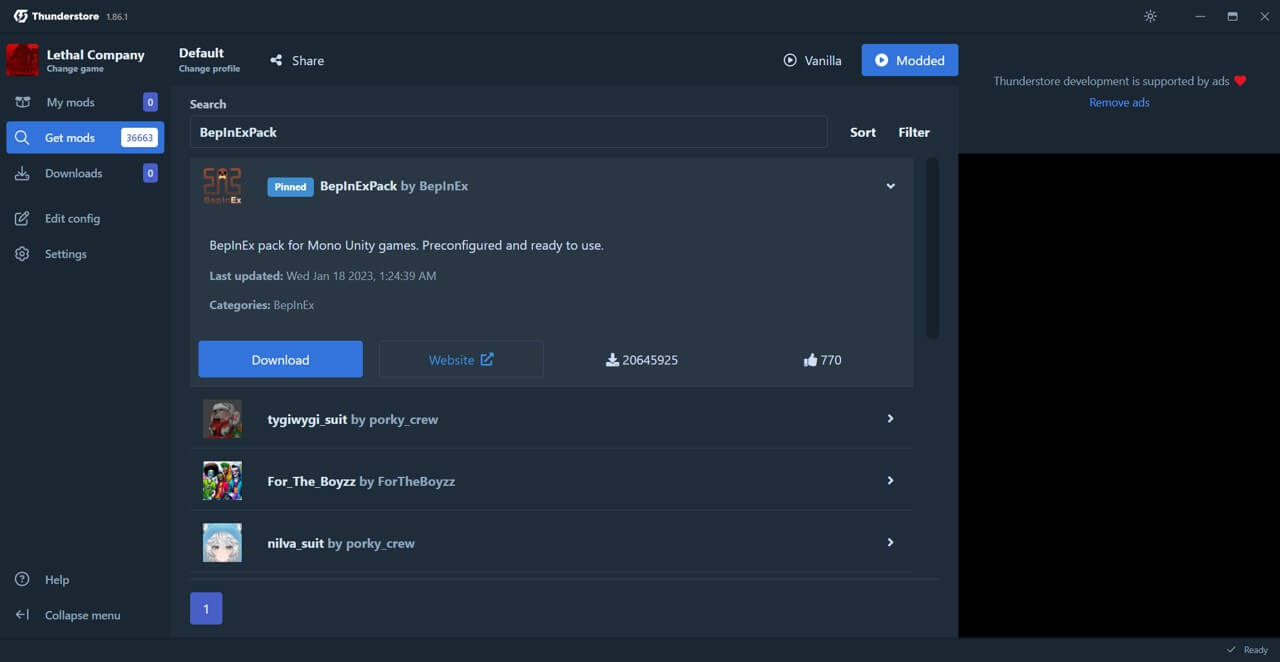
Task: Click the thumbs-up likes icon
Action: tap(810, 360)
